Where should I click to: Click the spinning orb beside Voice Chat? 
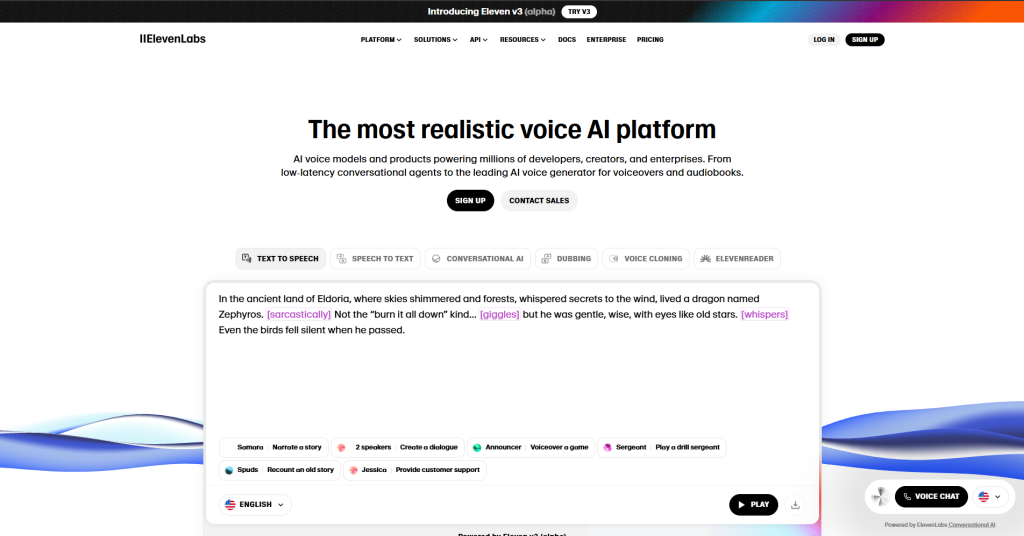[x=880, y=497]
